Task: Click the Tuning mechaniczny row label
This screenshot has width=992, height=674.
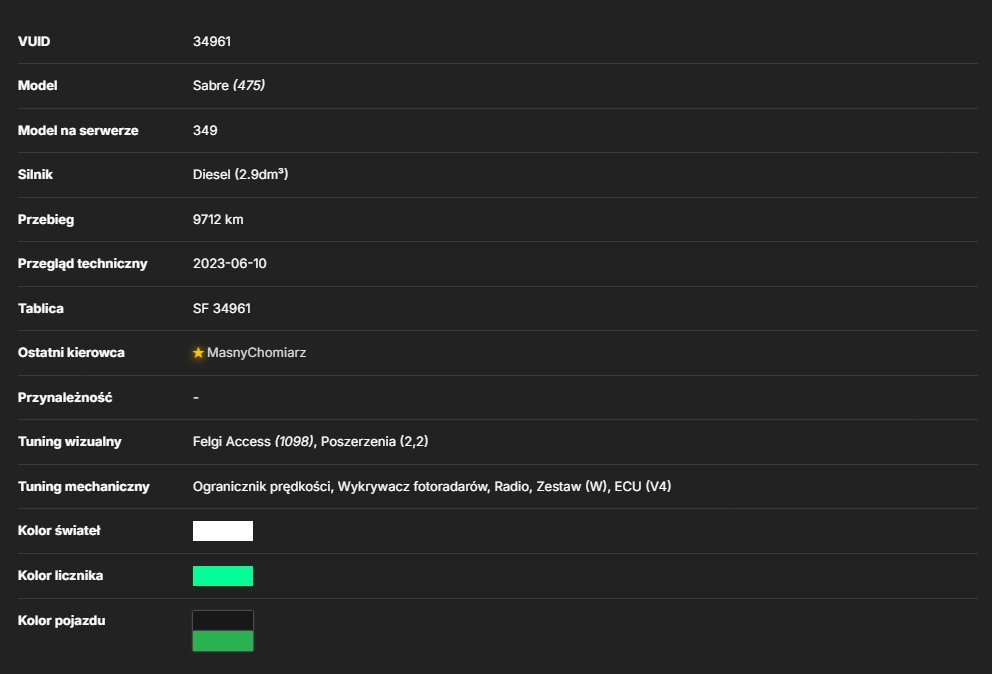Action: coord(84,487)
